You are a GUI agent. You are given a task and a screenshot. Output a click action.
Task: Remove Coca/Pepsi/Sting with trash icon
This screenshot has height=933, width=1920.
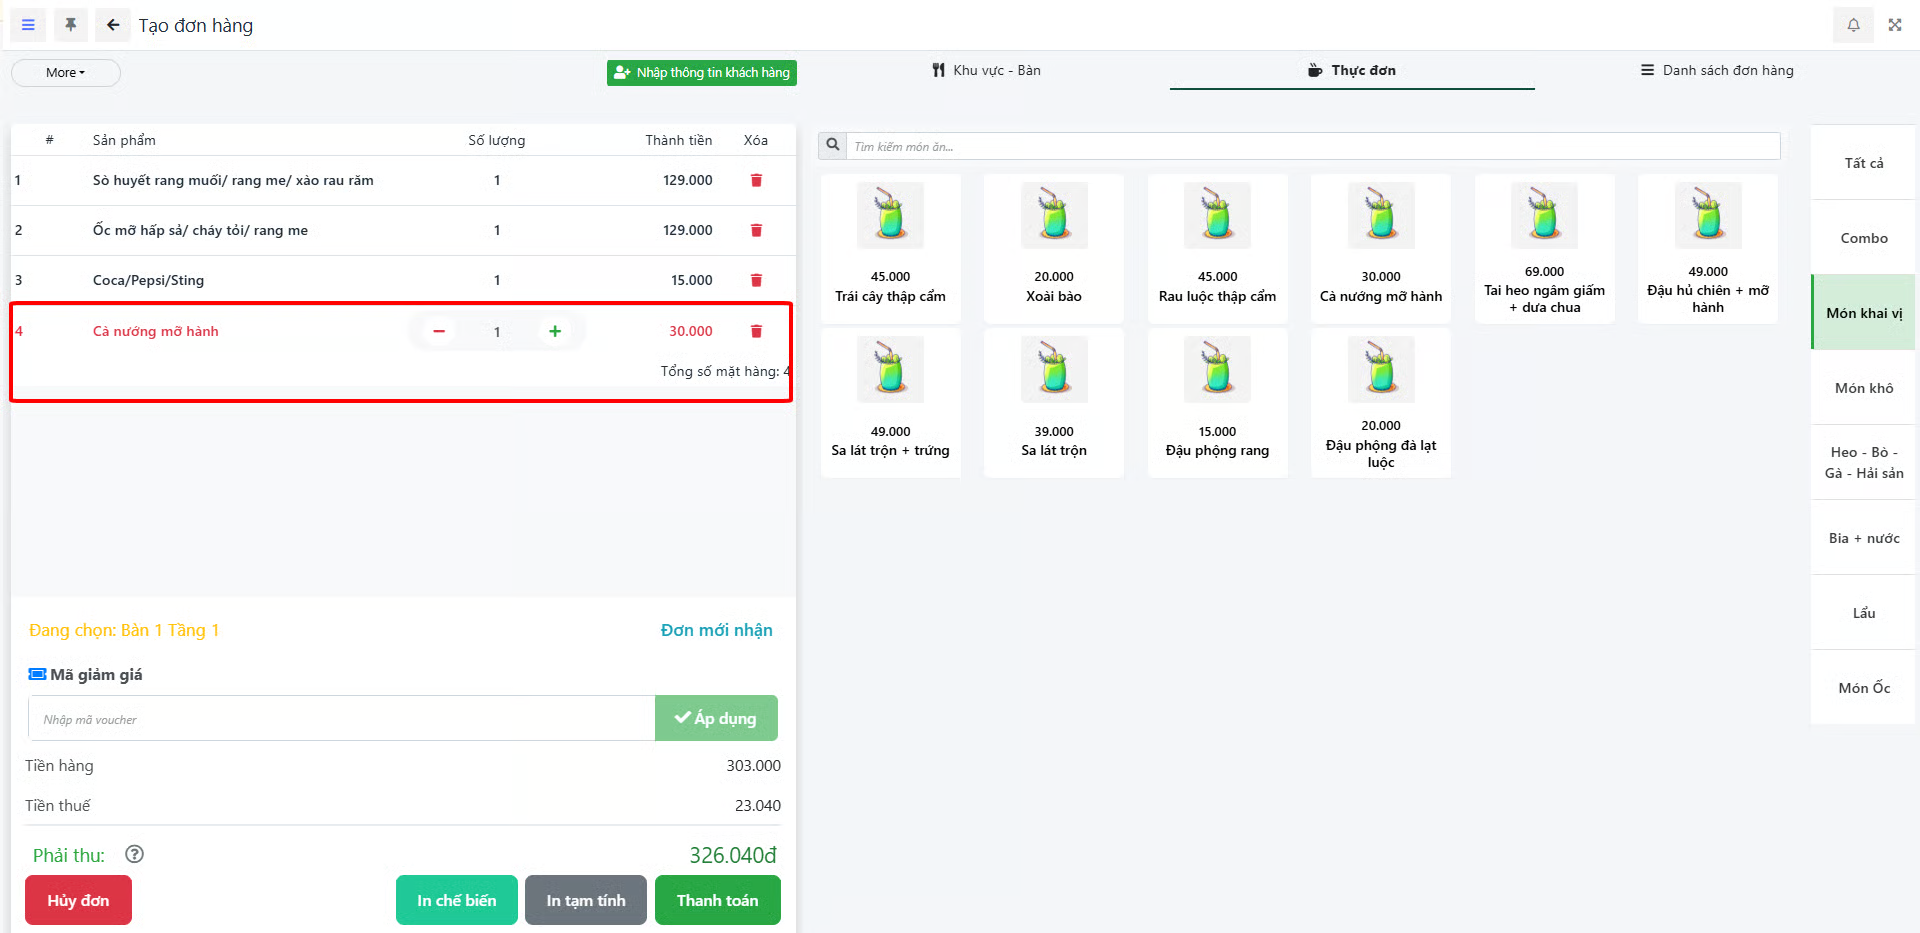pyautogui.click(x=756, y=281)
